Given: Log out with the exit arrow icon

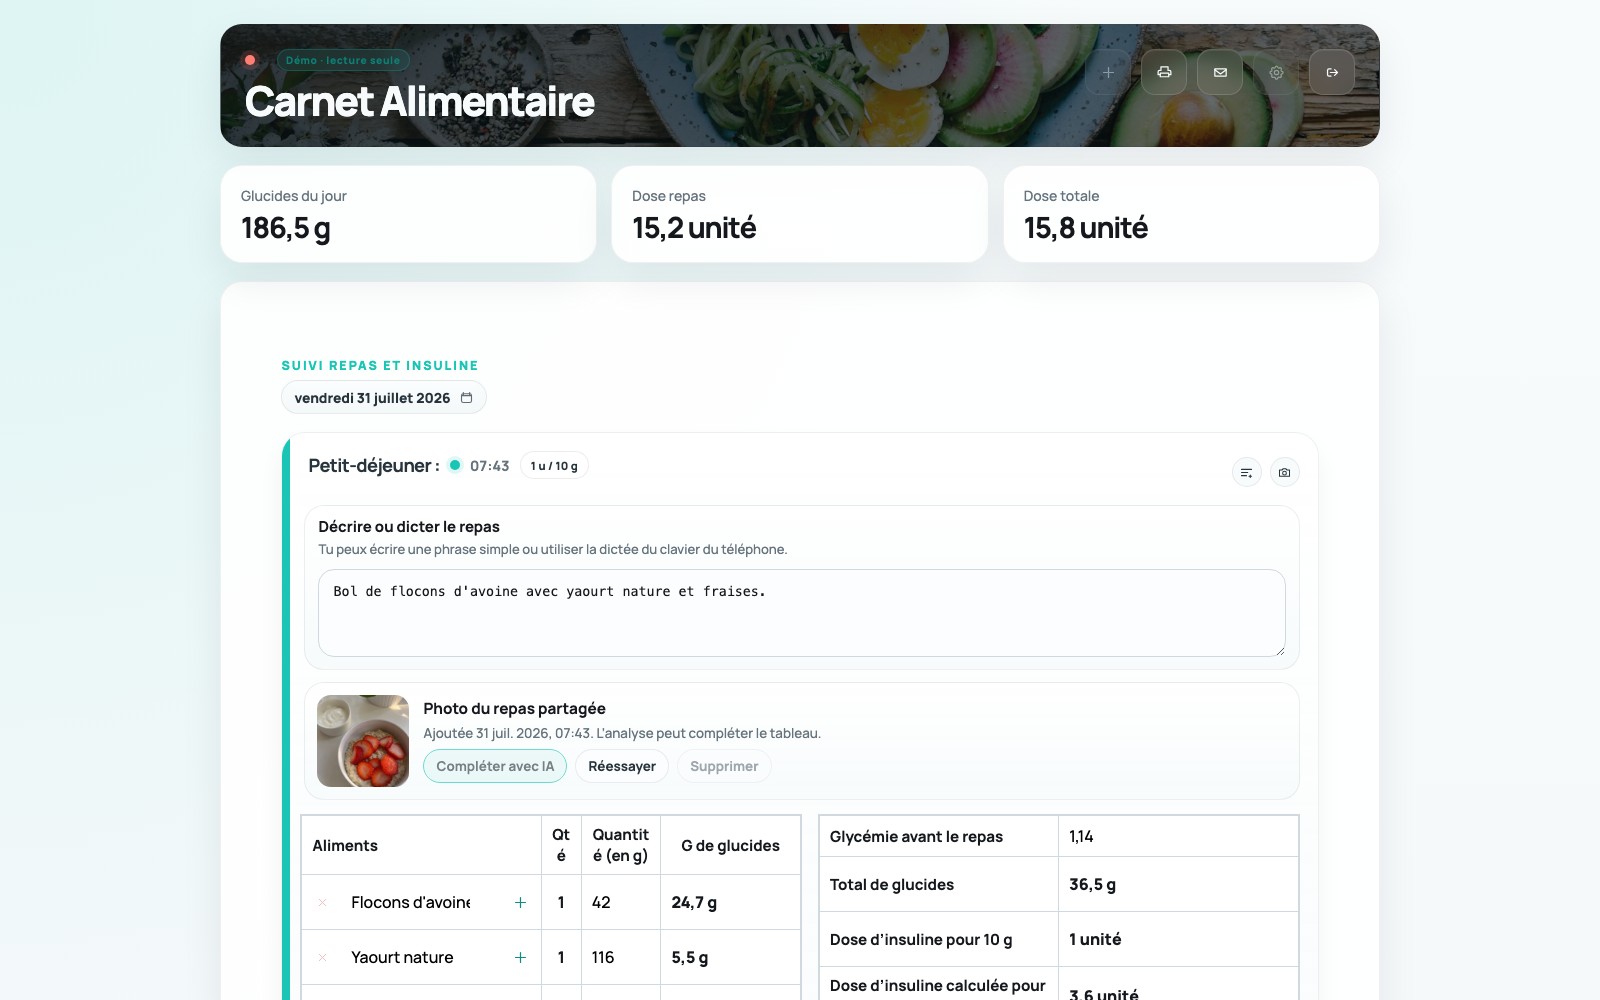Looking at the screenshot, I should coord(1332,73).
